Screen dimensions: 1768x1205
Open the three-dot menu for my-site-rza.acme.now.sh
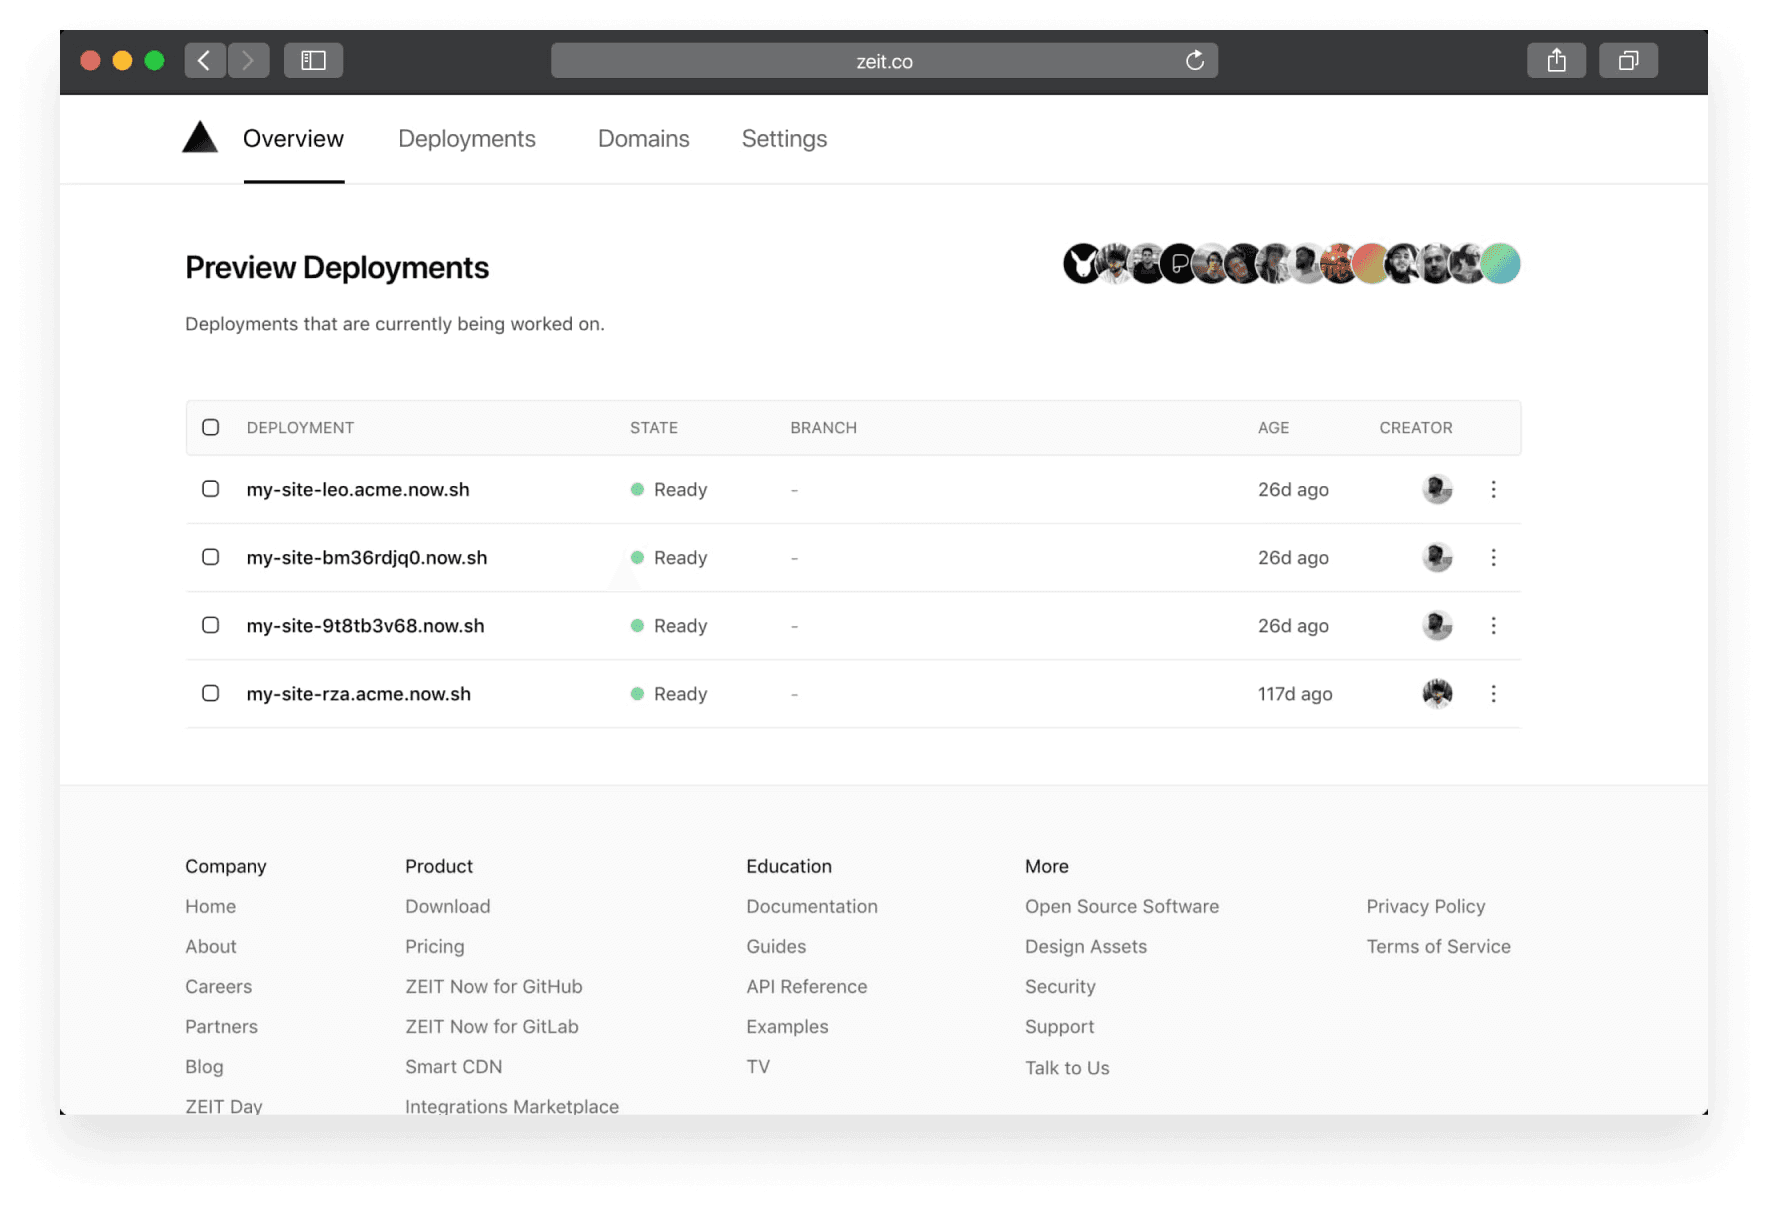(x=1493, y=693)
